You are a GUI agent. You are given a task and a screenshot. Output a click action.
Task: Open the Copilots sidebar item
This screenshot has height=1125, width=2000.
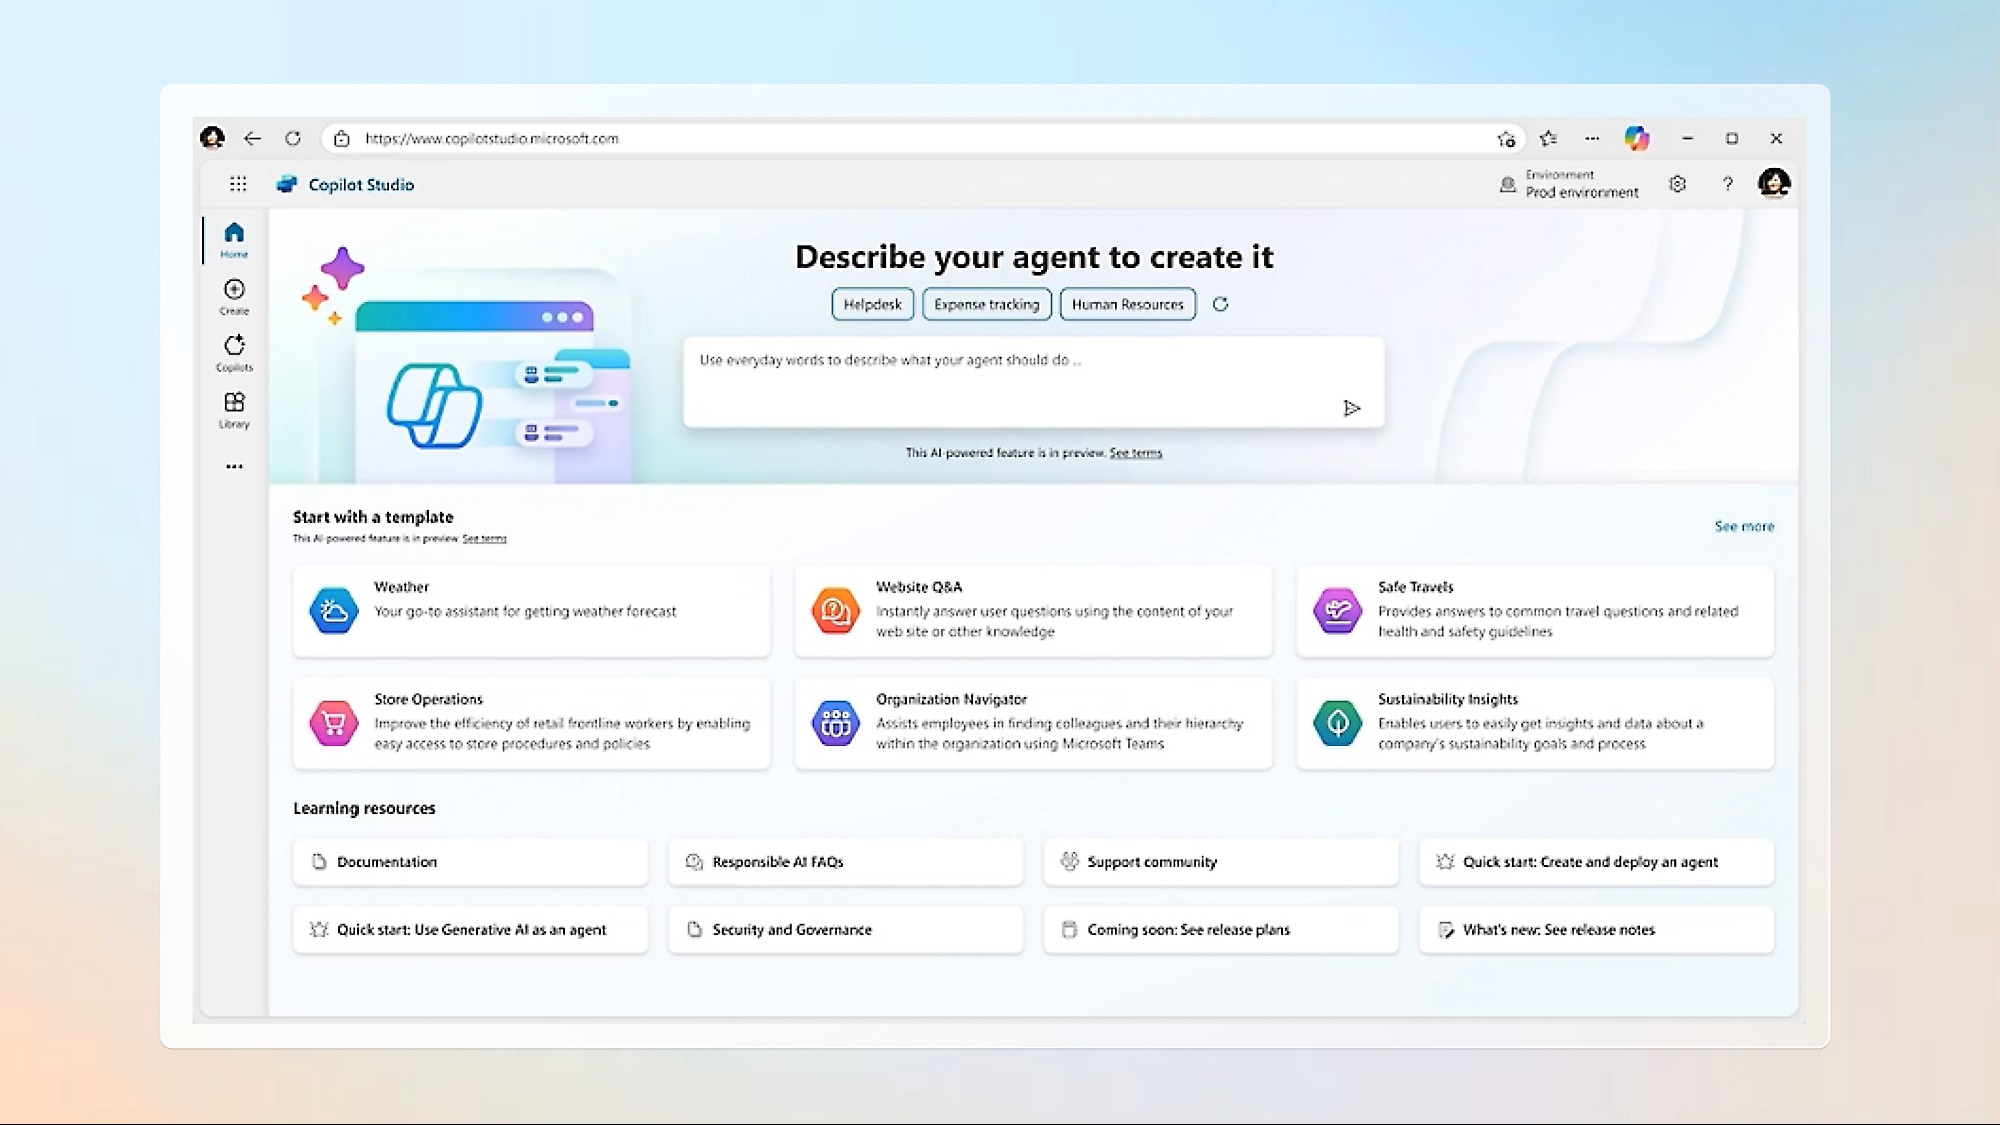click(x=234, y=353)
